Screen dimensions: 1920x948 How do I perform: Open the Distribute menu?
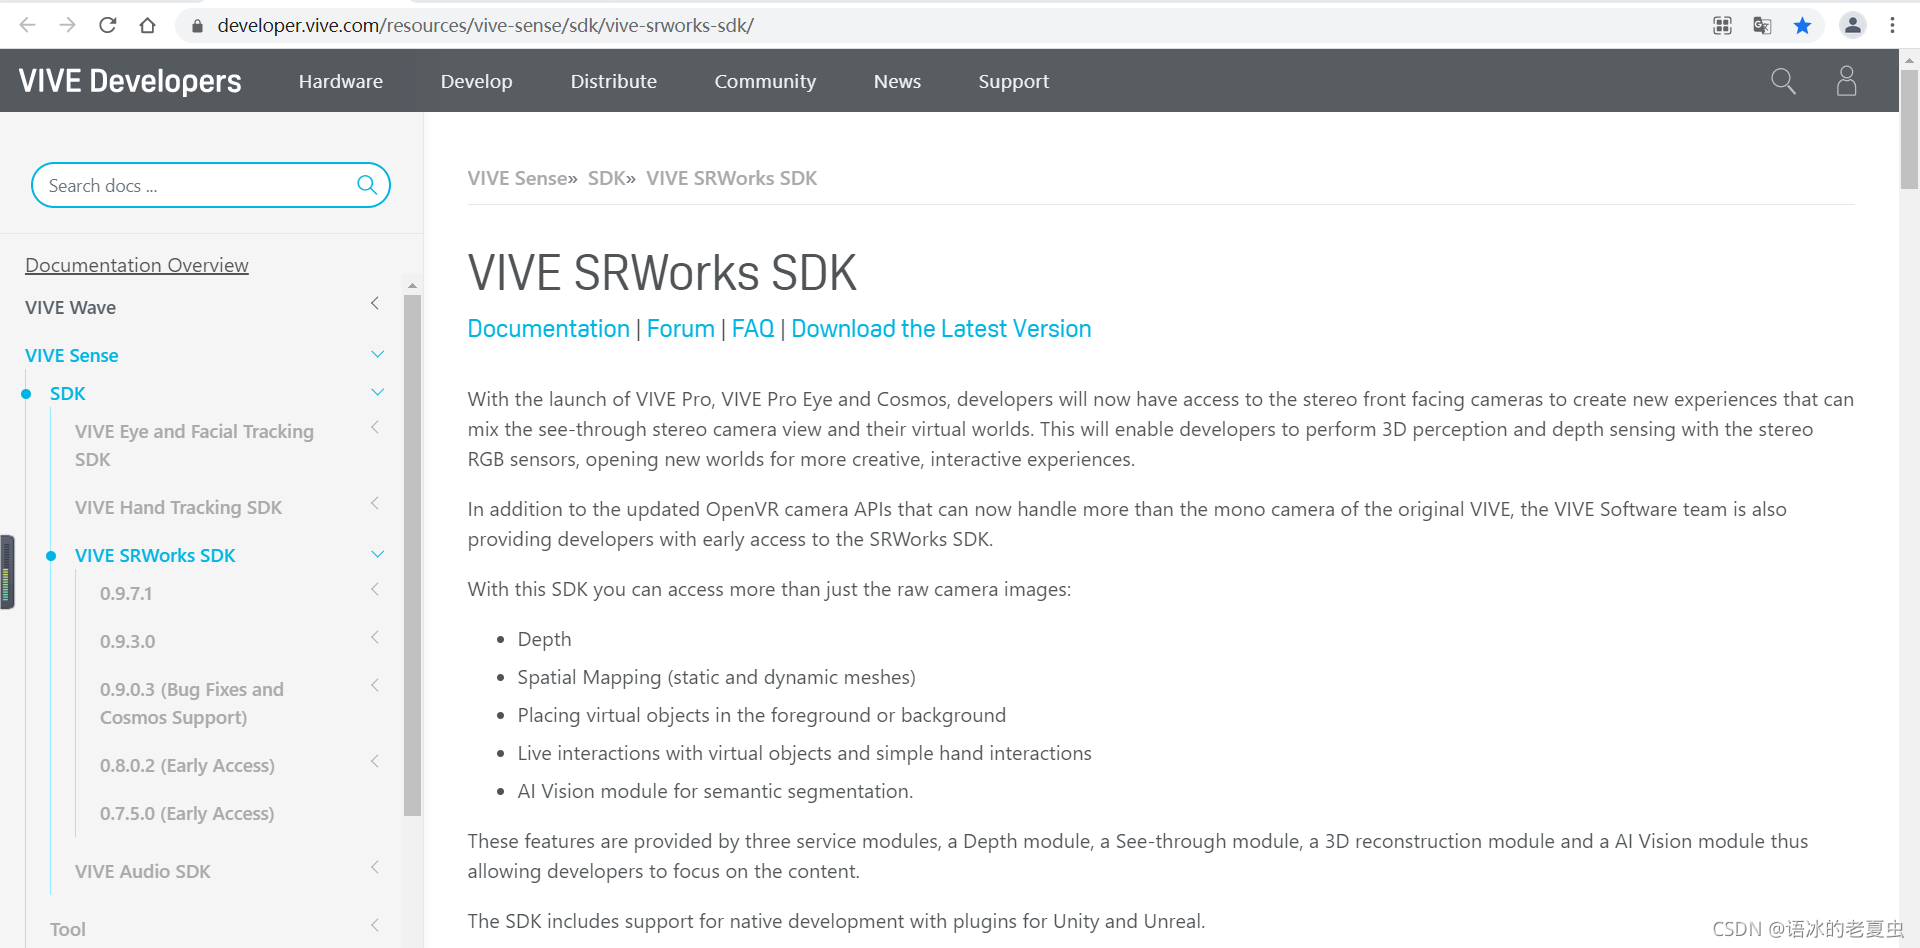click(614, 81)
